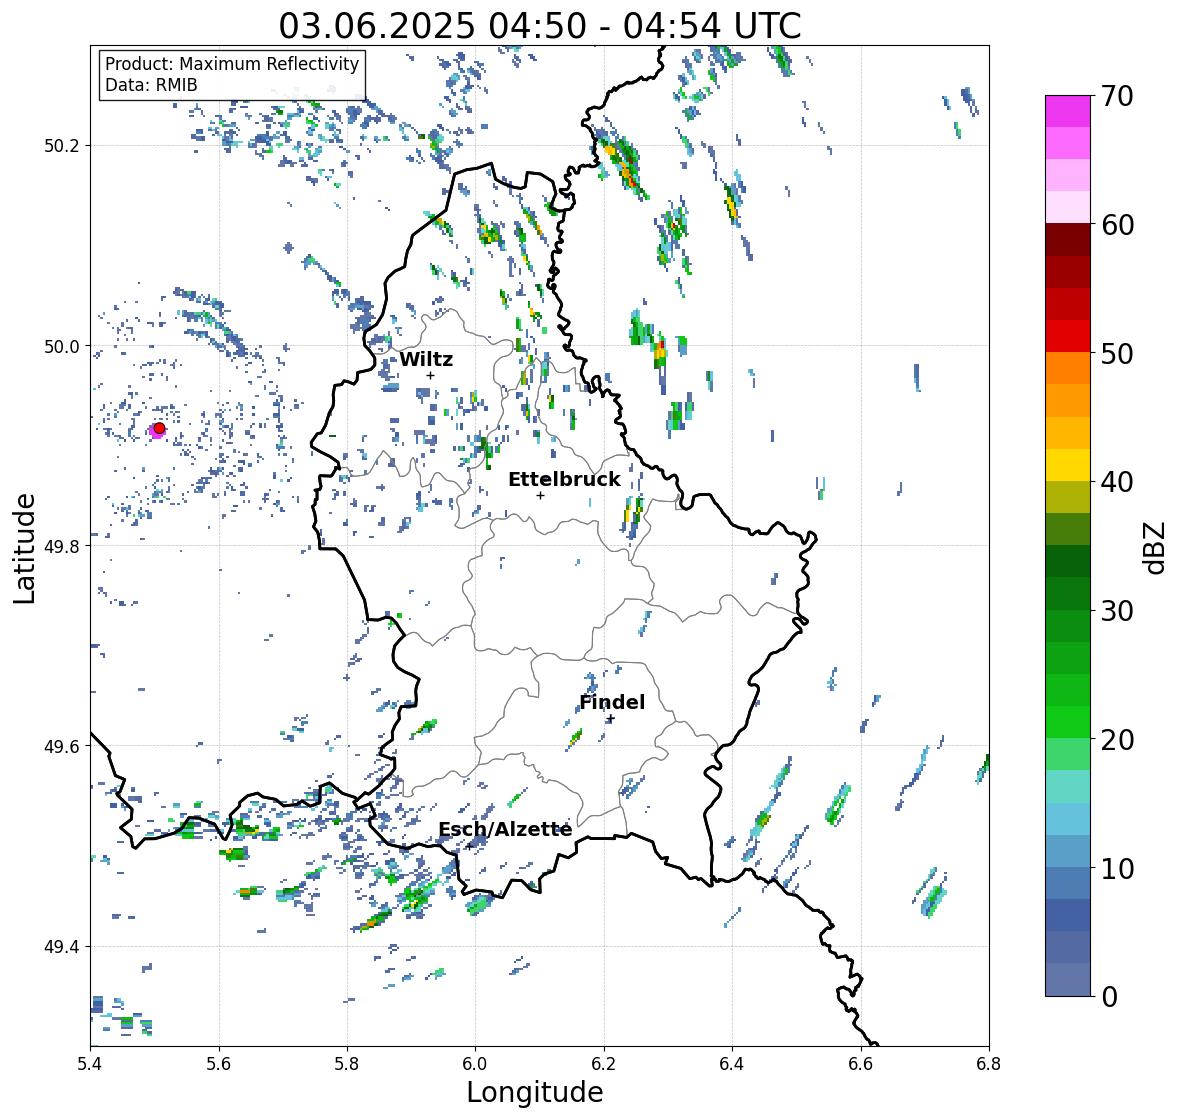Click the 40 tick on the colorbar
Viewport: 1179px width, 1117px height.
click(1117, 482)
